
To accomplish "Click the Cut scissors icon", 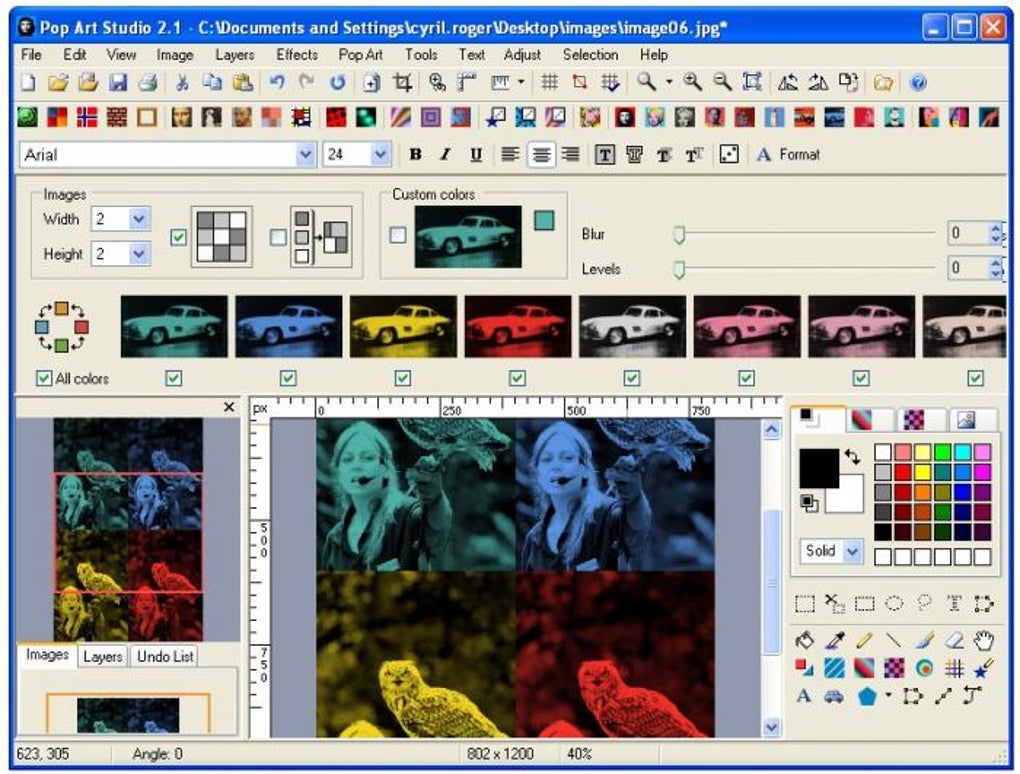I will [182, 83].
